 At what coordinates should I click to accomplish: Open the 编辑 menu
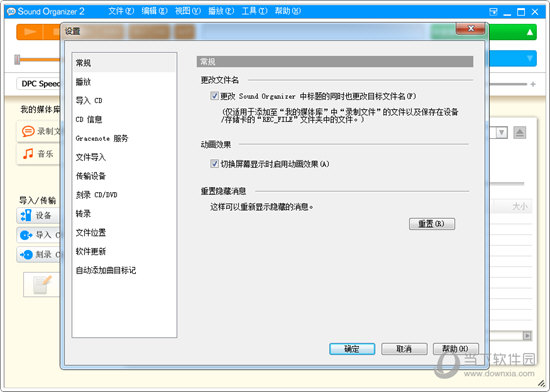(154, 11)
